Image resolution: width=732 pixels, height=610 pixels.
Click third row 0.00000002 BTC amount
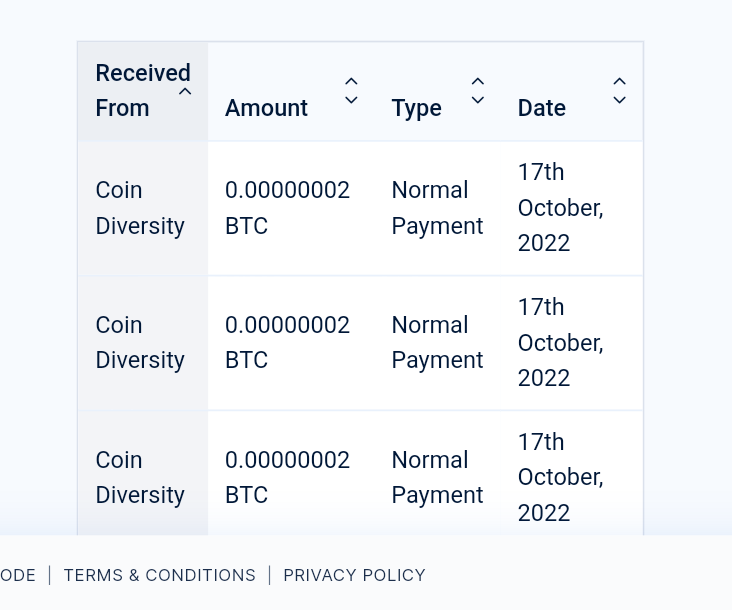click(287, 478)
